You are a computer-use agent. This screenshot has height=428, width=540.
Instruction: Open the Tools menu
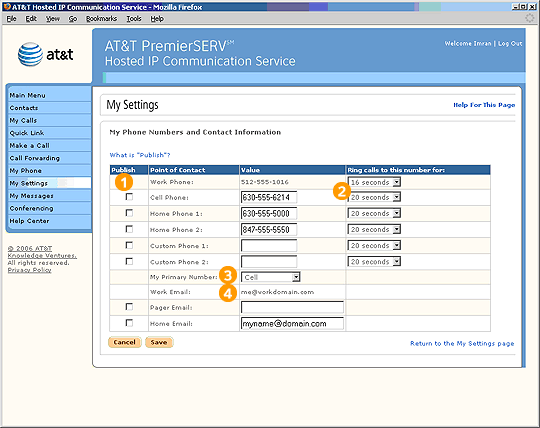click(134, 19)
